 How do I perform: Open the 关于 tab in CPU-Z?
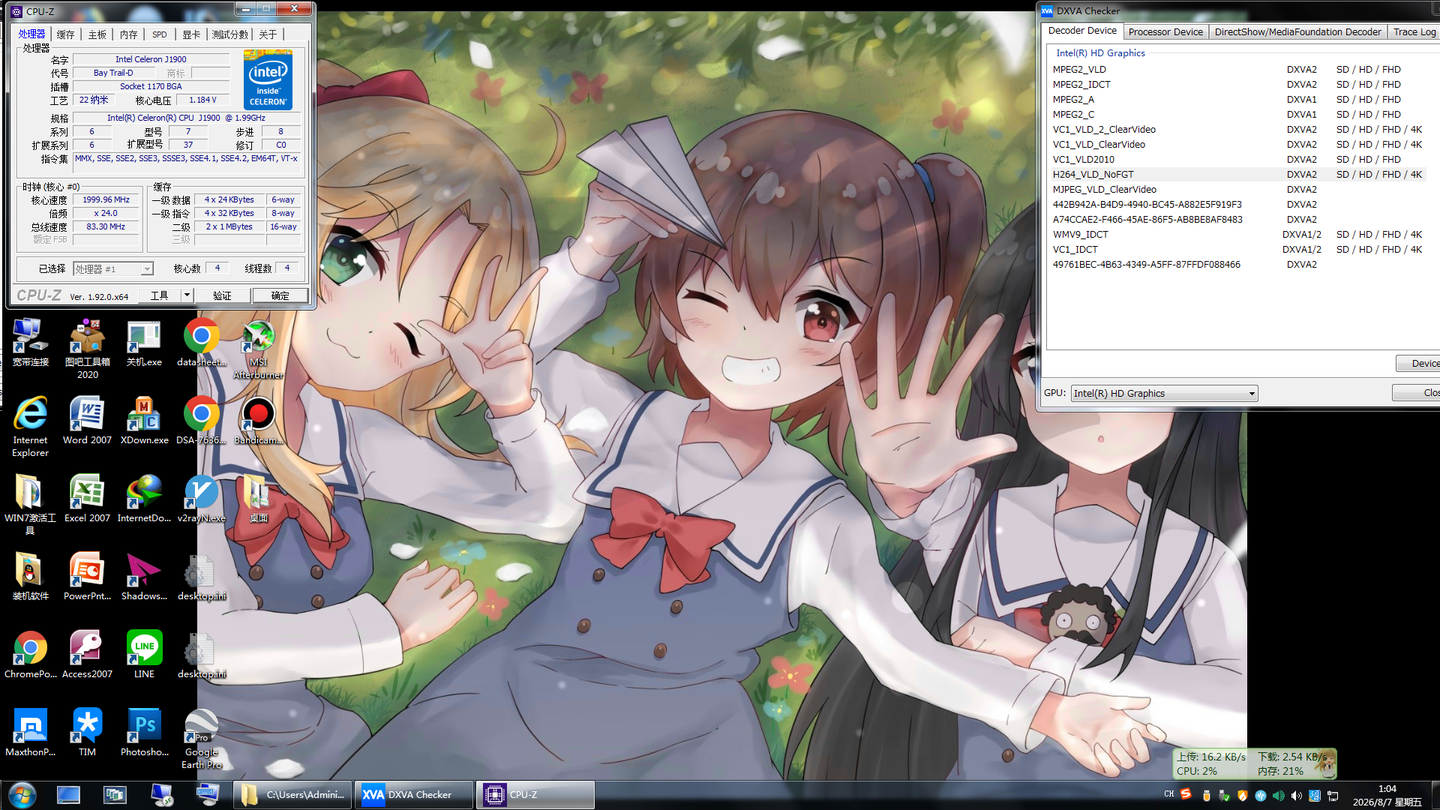pyautogui.click(x=268, y=34)
